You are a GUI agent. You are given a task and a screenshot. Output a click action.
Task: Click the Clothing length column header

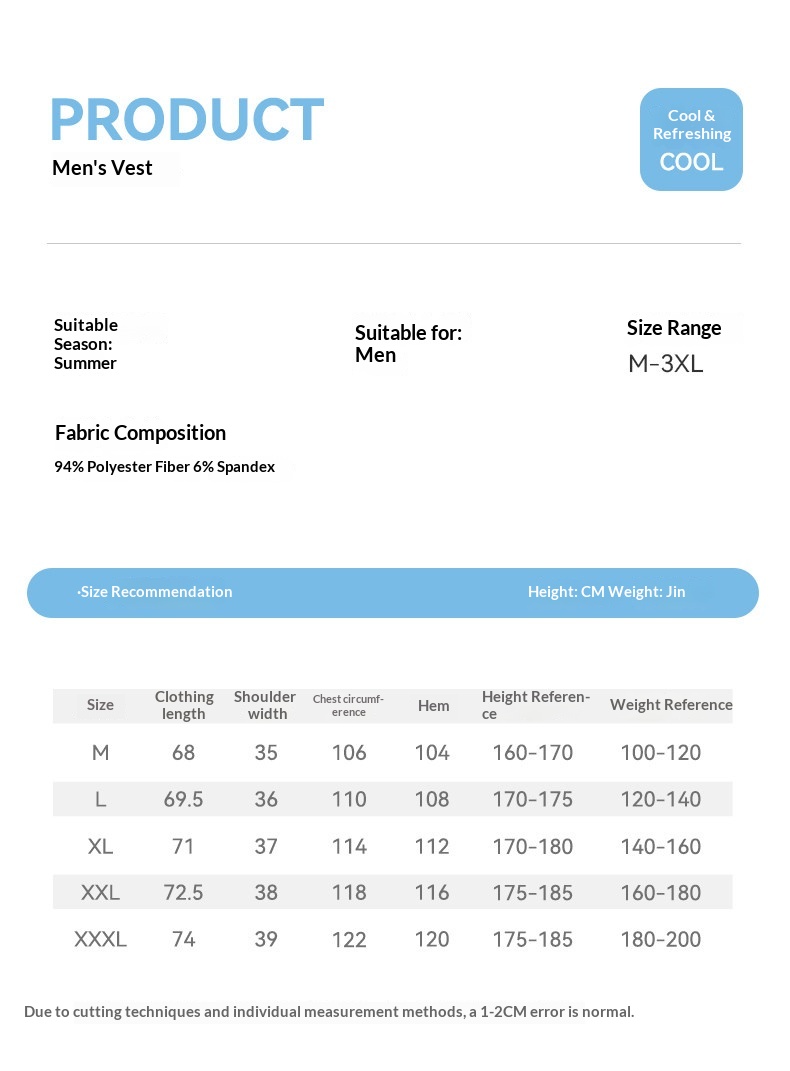coord(184,705)
